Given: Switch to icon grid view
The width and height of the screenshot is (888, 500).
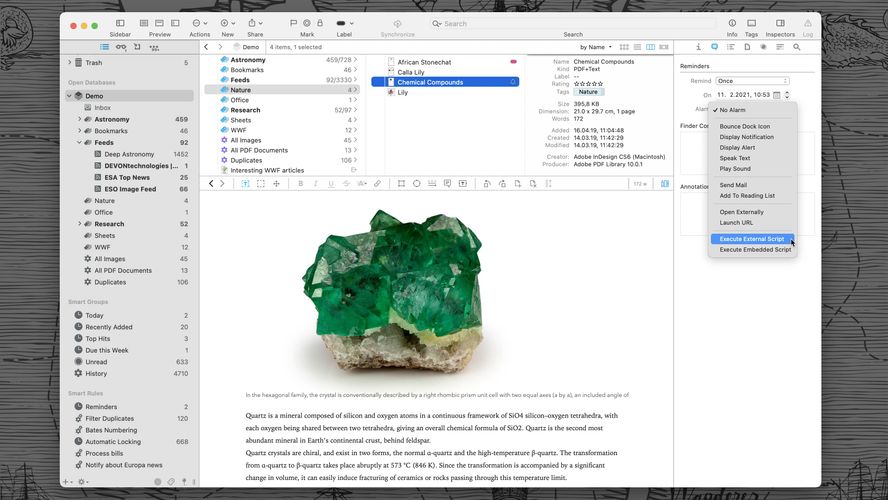Looking at the screenshot, I should pyautogui.click(x=623, y=47).
